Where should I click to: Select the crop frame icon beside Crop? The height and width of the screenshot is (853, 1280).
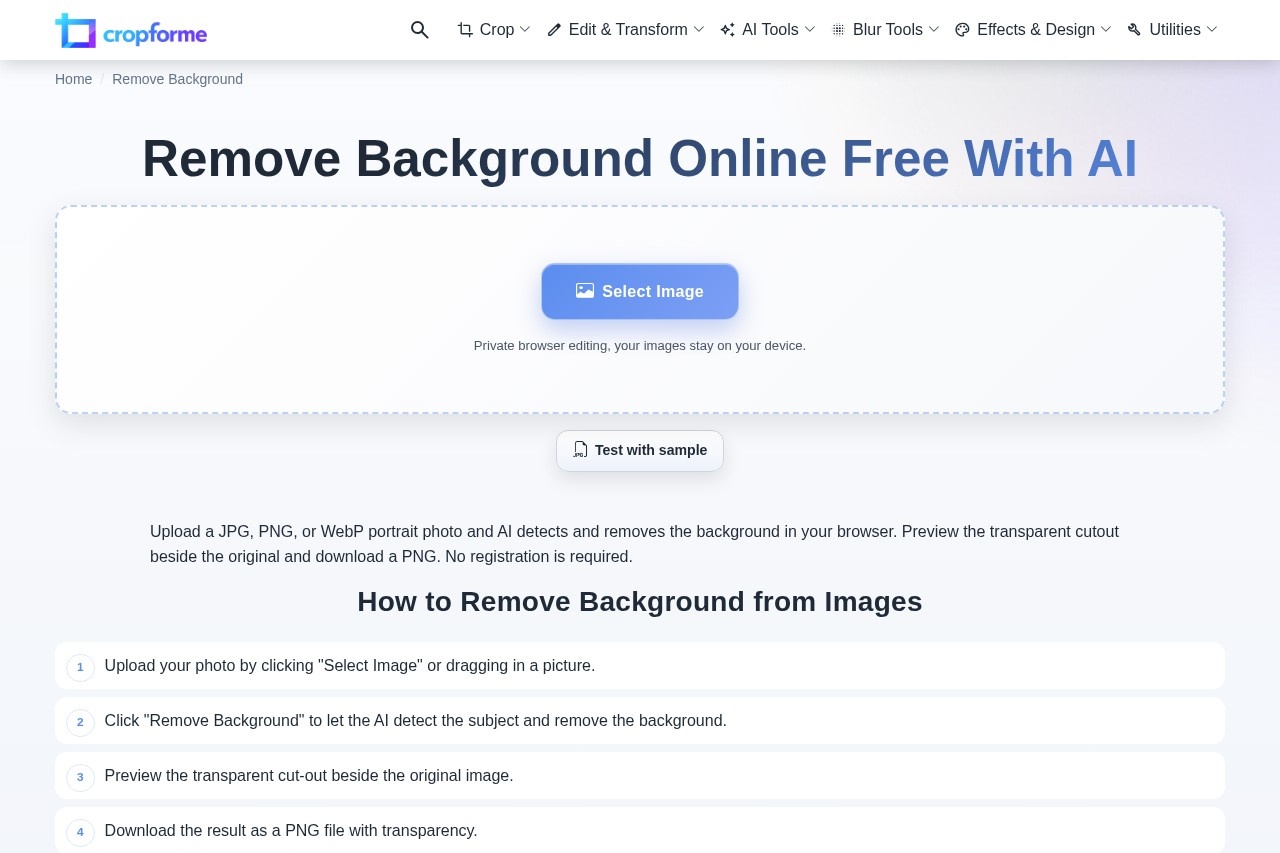466,30
